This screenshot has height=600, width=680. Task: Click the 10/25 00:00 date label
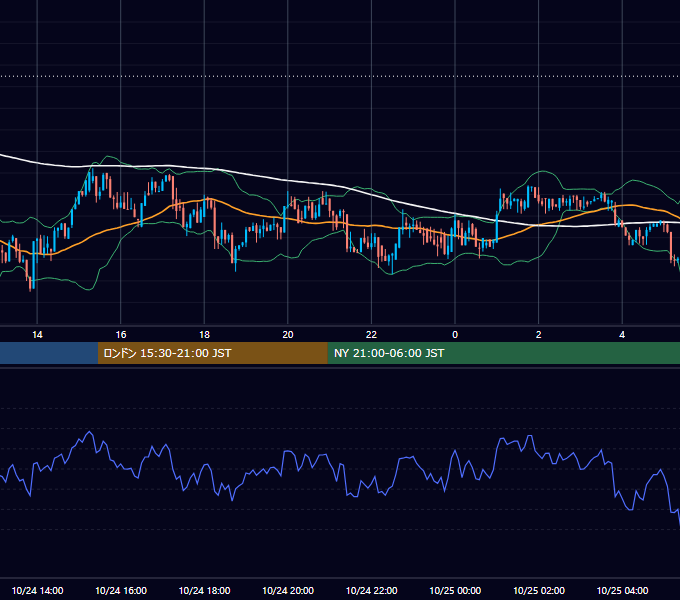[455, 590]
